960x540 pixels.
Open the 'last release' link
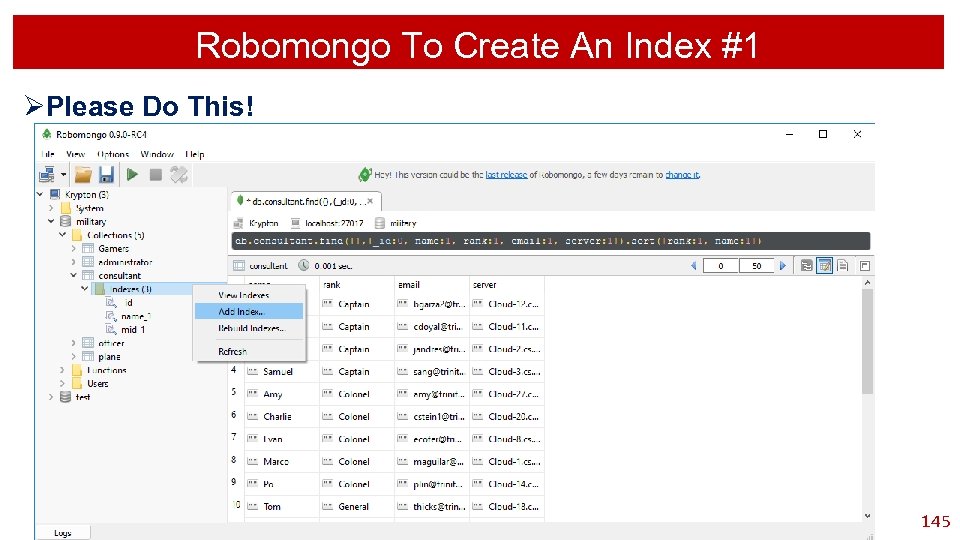pos(506,174)
